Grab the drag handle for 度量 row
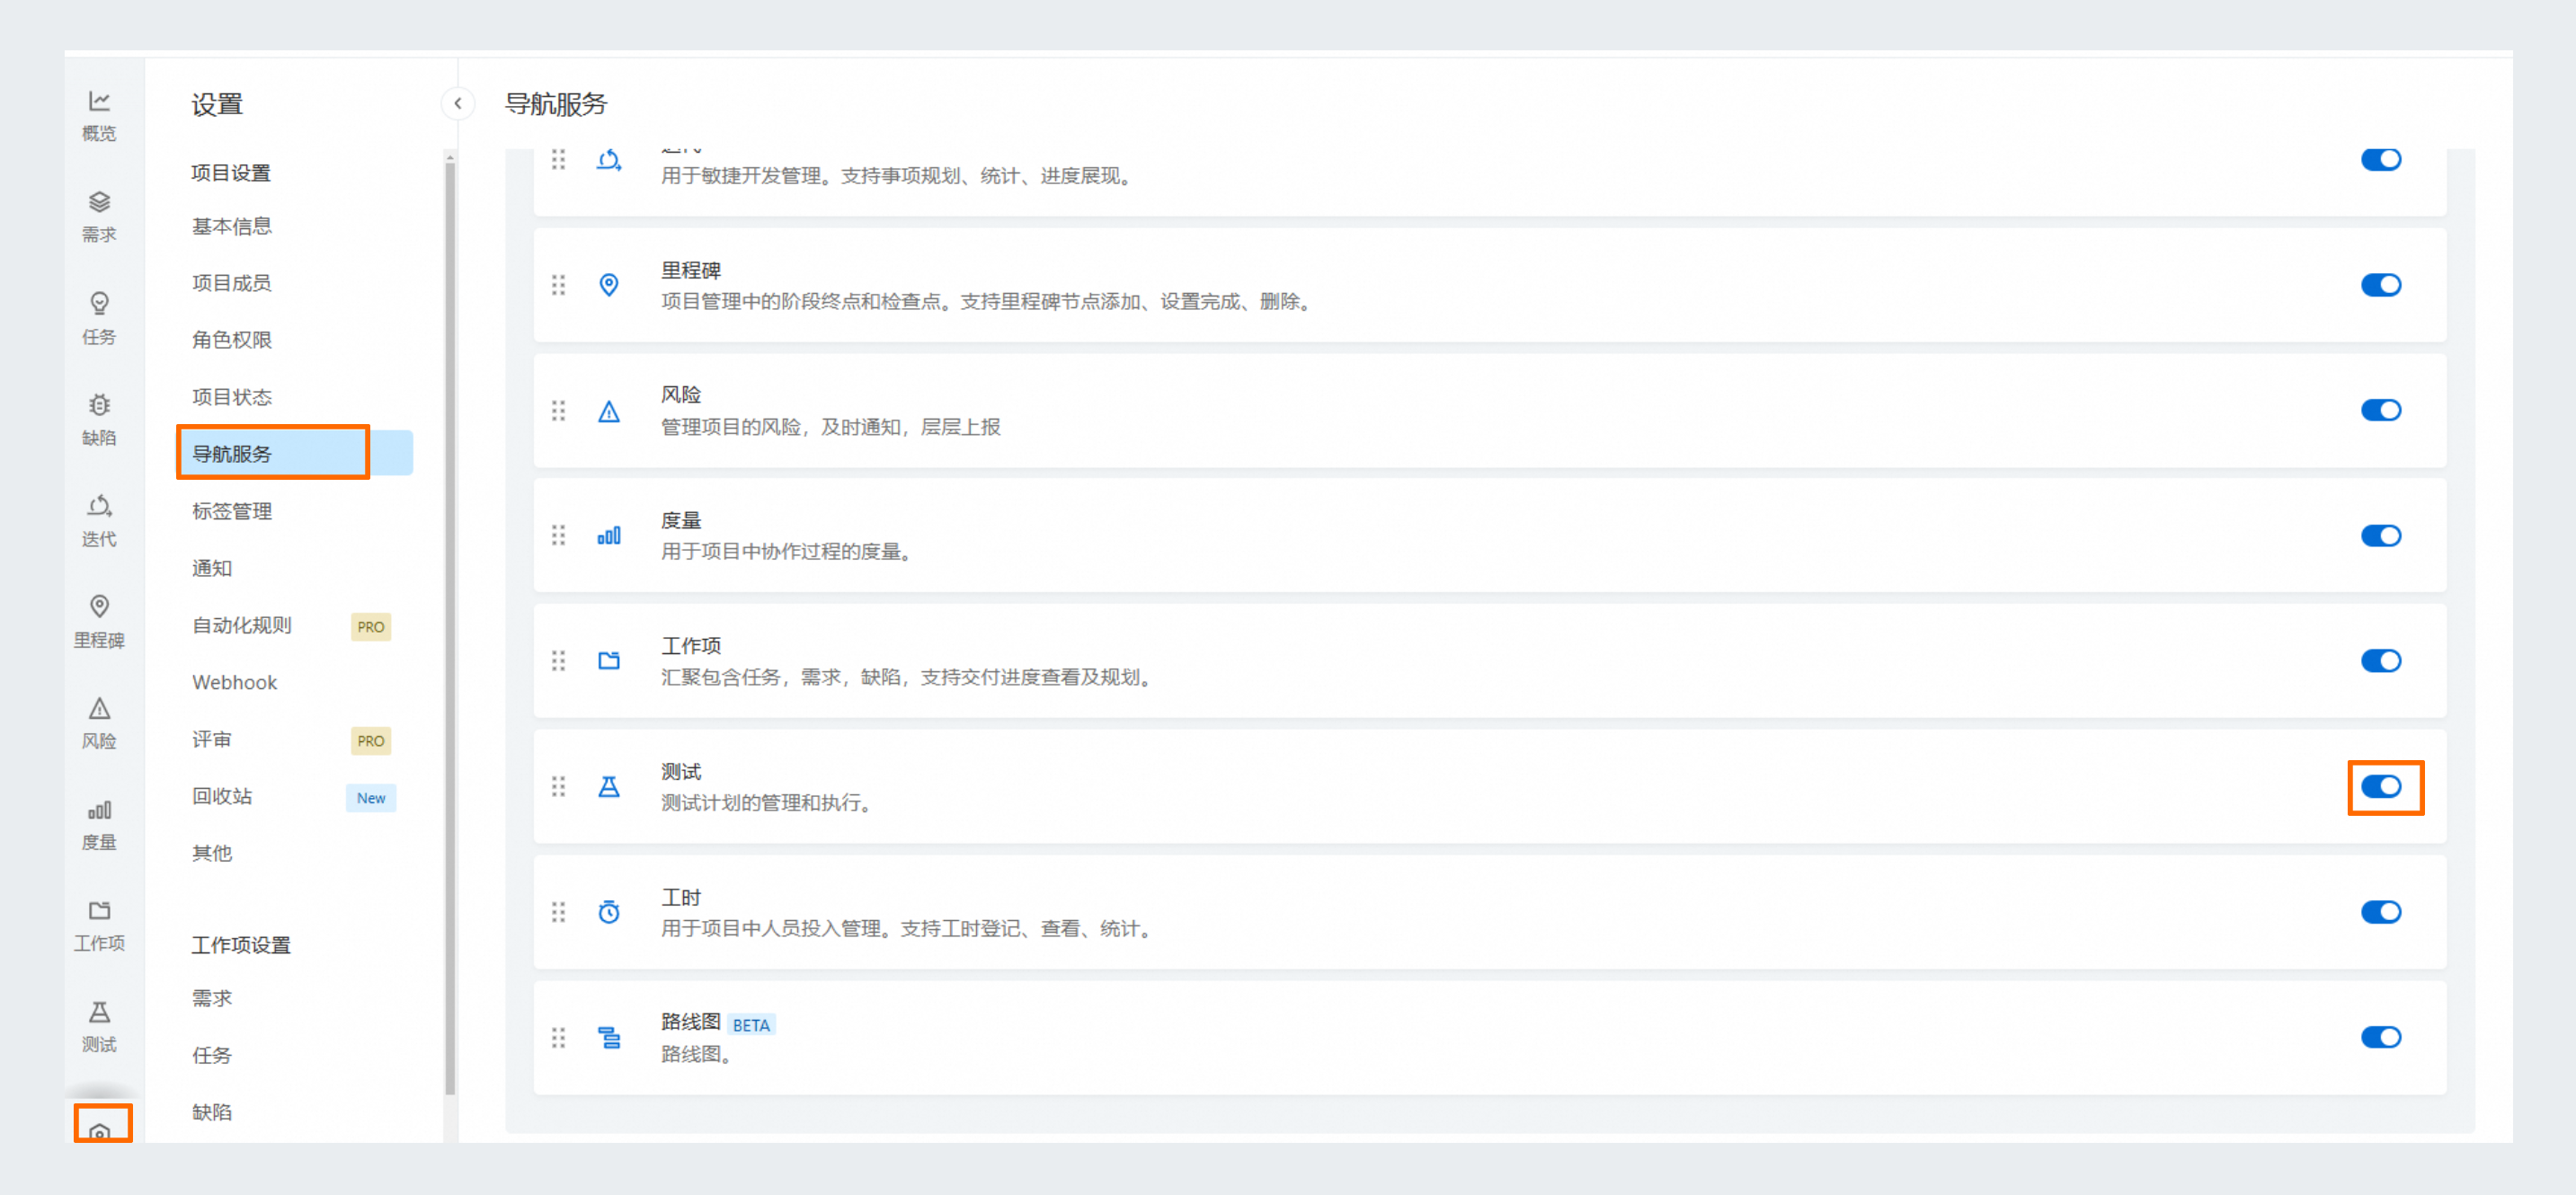Viewport: 2576px width, 1195px height. [558, 536]
